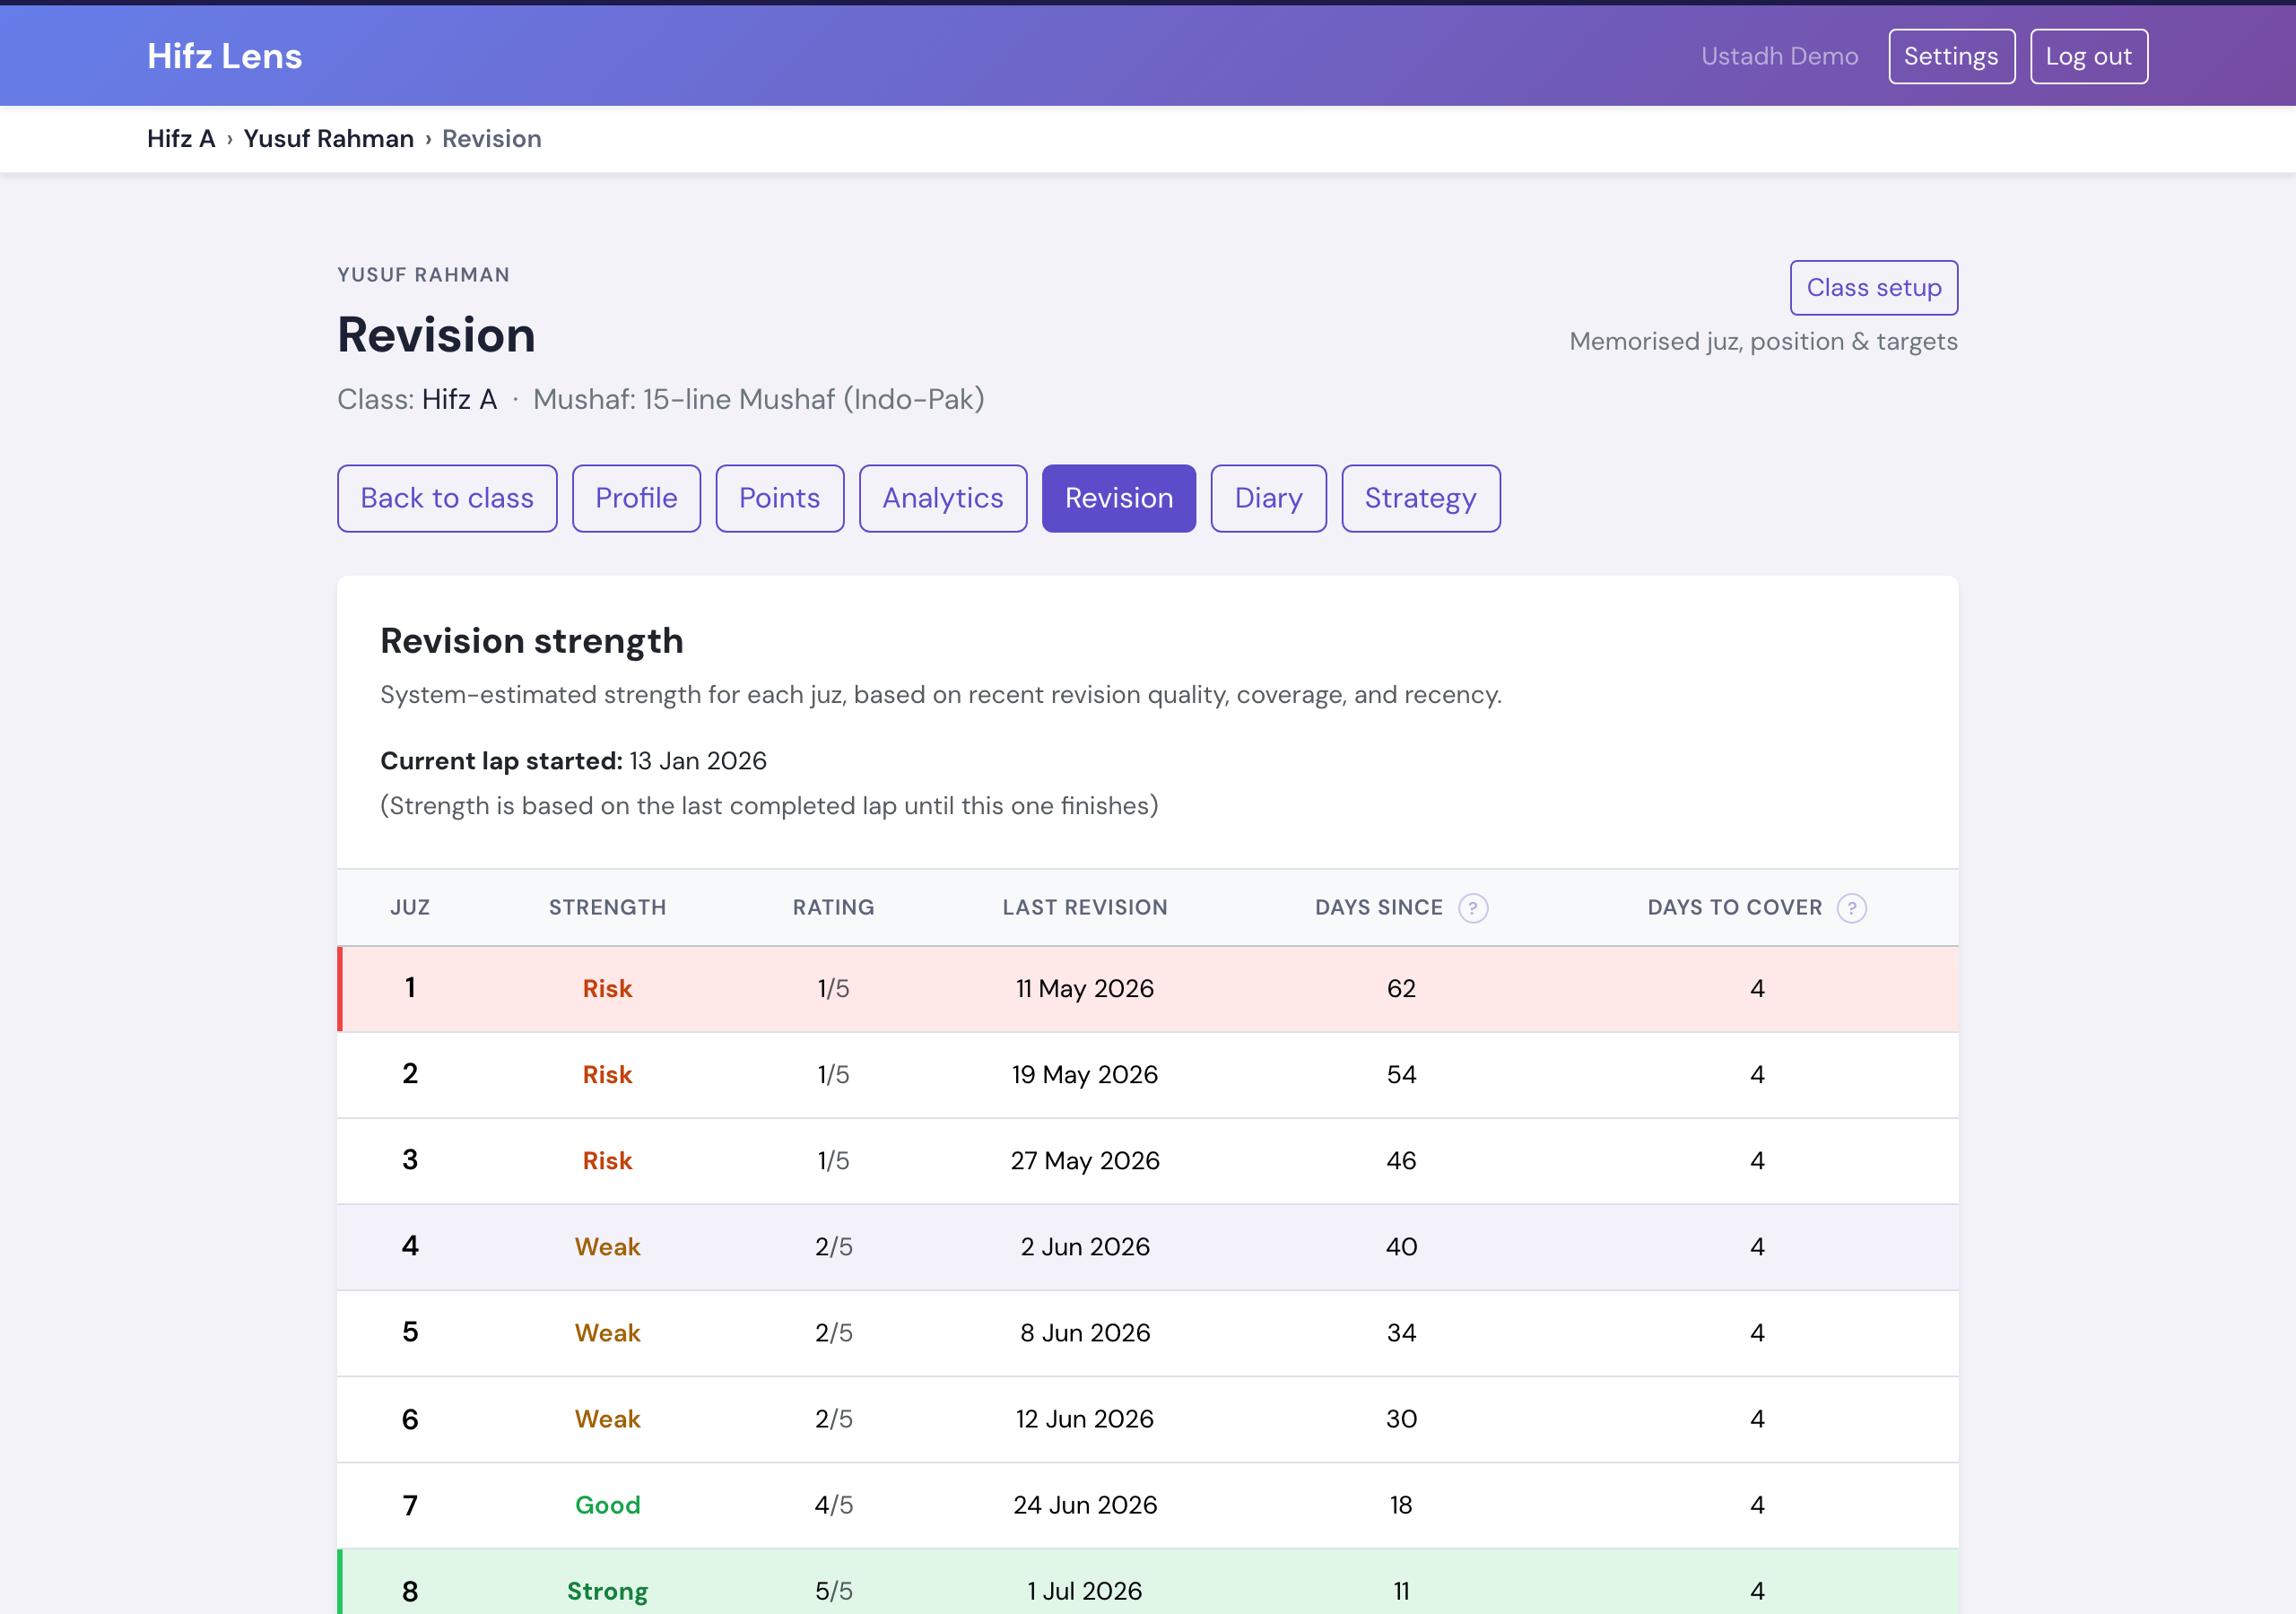Switch to the Profile tab
The image size is (2296, 1614).
click(x=636, y=498)
